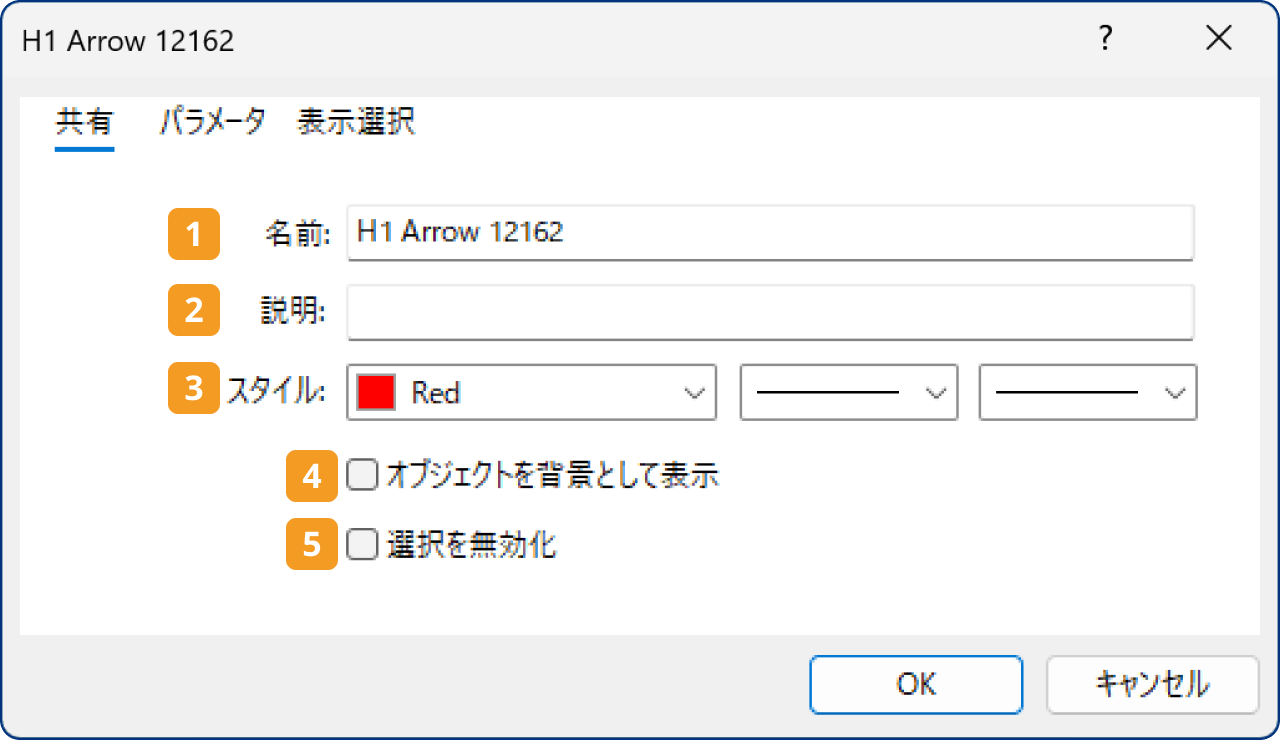
Task: Enable オブジェクトを背景として表示 checkbox
Action: coord(361,477)
